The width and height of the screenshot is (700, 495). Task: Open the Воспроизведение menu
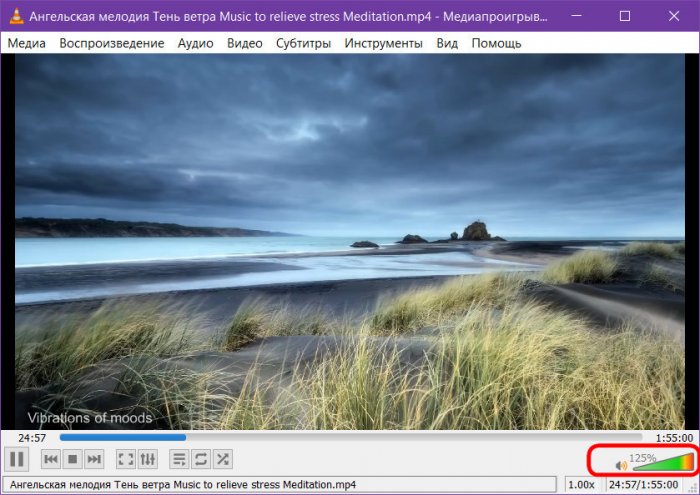click(x=111, y=43)
